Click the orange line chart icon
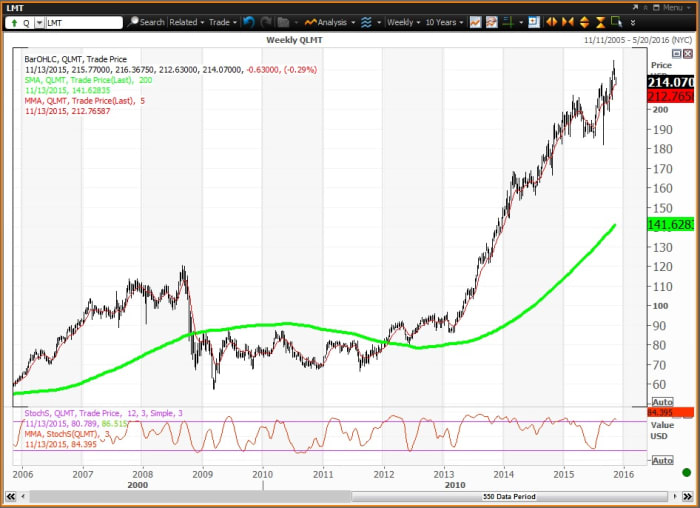This screenshot has width=700, height=508. coord(475,22)
